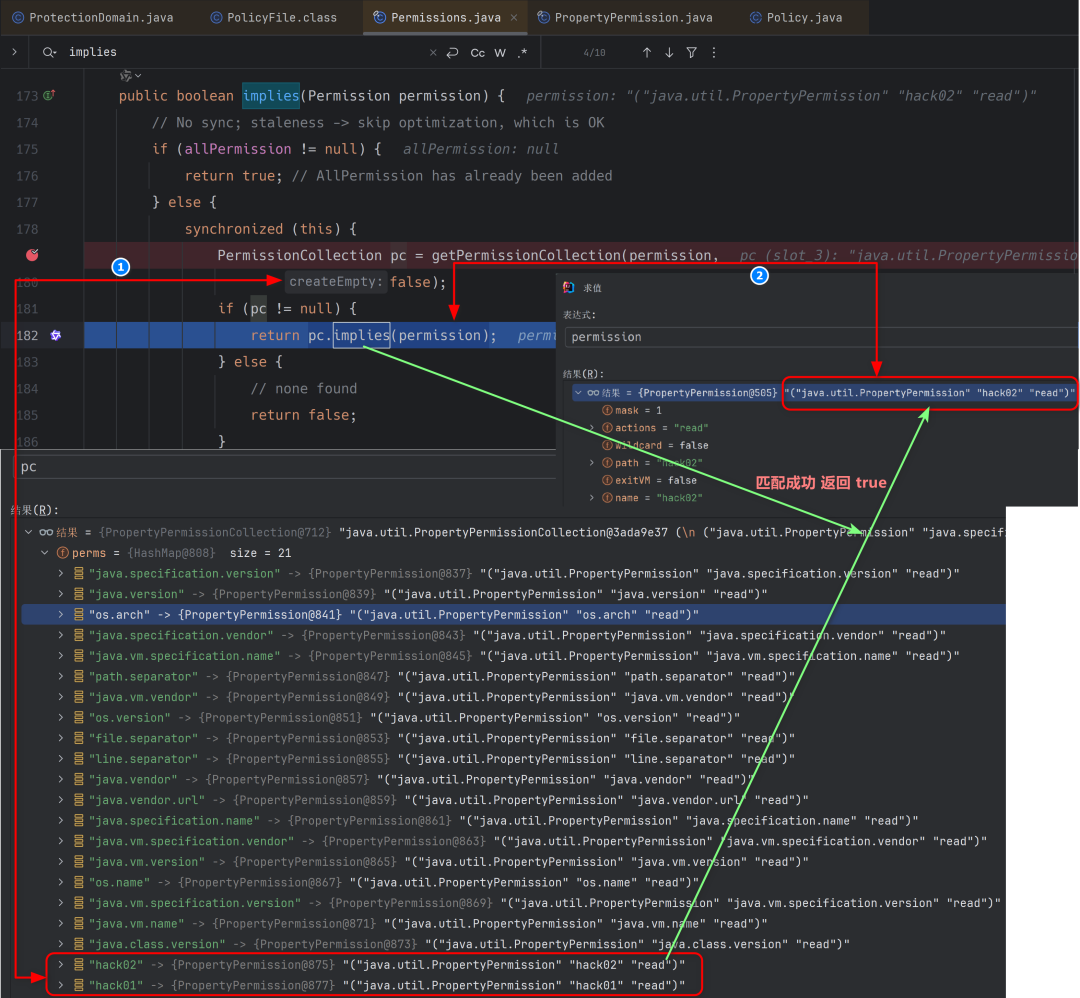This screenshot has height=998, width=1080.
Task: Expand the "java.version" map entry
Action: coord(61,594)
